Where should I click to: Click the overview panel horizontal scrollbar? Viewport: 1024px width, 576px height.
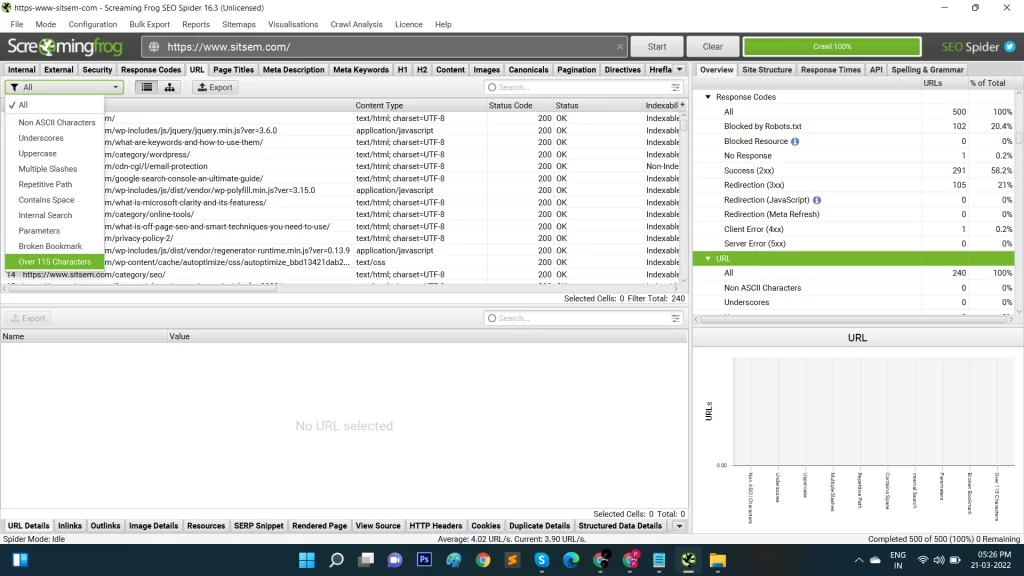pyautogui.click(x=854, y=319)
